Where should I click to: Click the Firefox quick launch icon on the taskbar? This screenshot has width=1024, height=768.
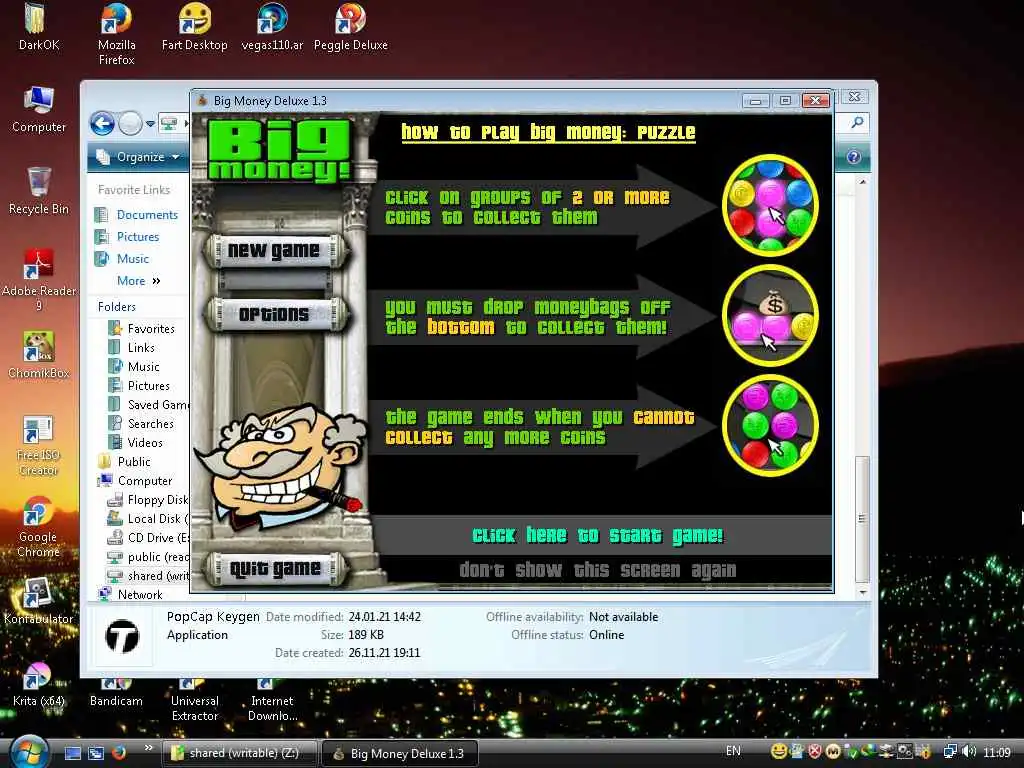(119, 752)
